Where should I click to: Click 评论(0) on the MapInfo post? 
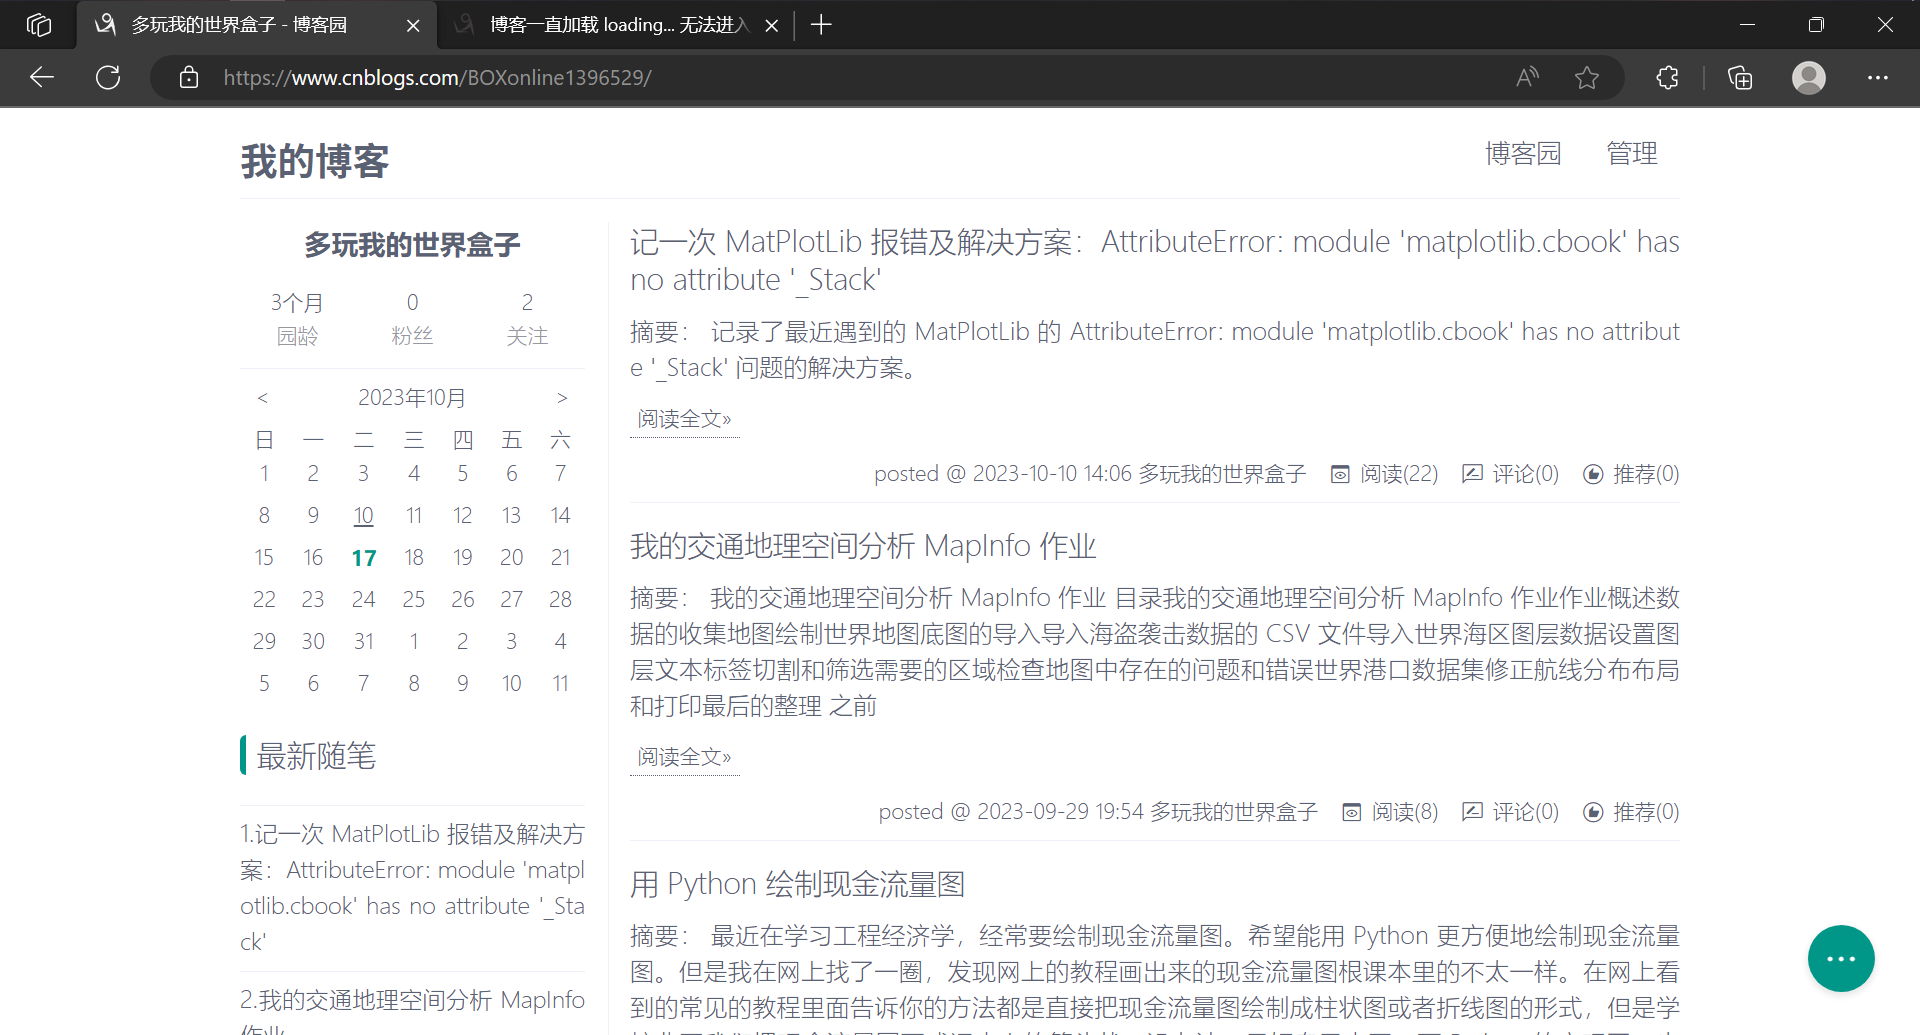click(1511, 812)
